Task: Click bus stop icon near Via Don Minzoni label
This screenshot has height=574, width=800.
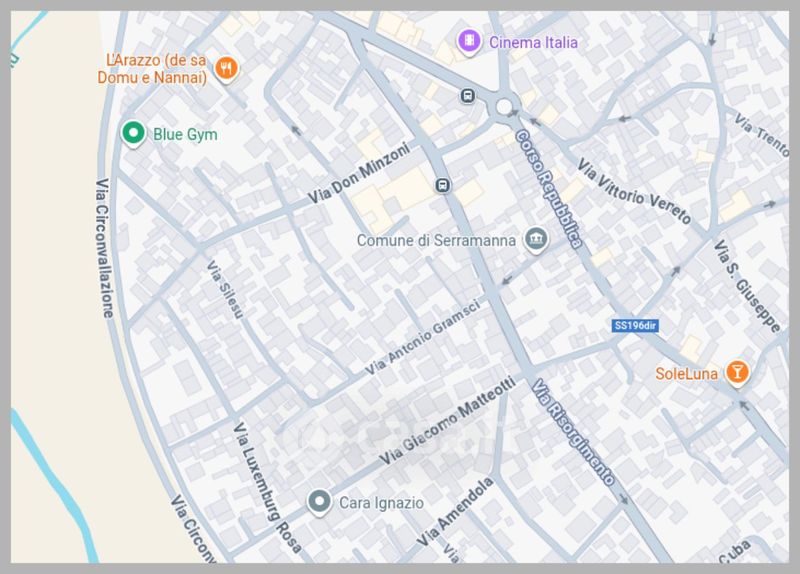Action: pyautogui.click(x=442, y=185)
